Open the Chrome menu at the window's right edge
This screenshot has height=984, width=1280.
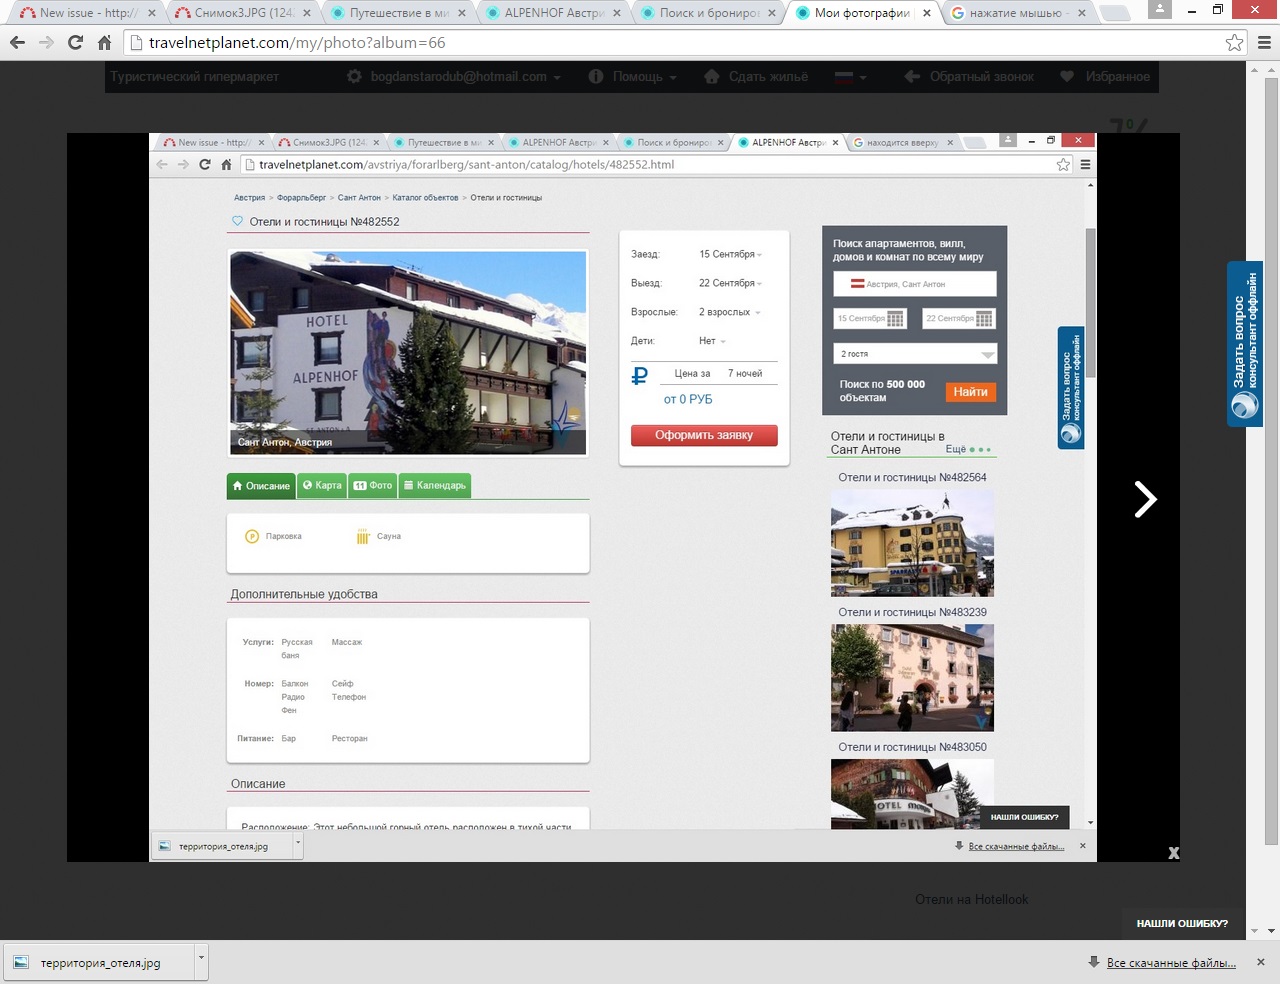coord(1264,43)
